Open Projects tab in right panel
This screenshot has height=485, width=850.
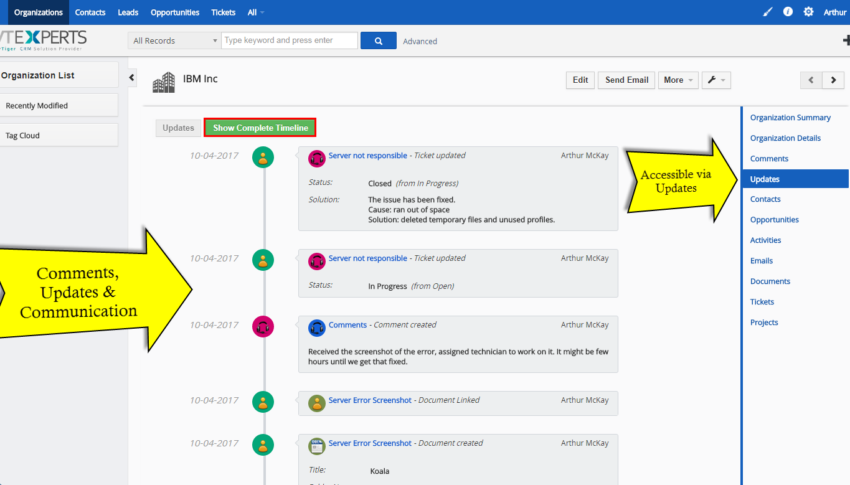764,322
